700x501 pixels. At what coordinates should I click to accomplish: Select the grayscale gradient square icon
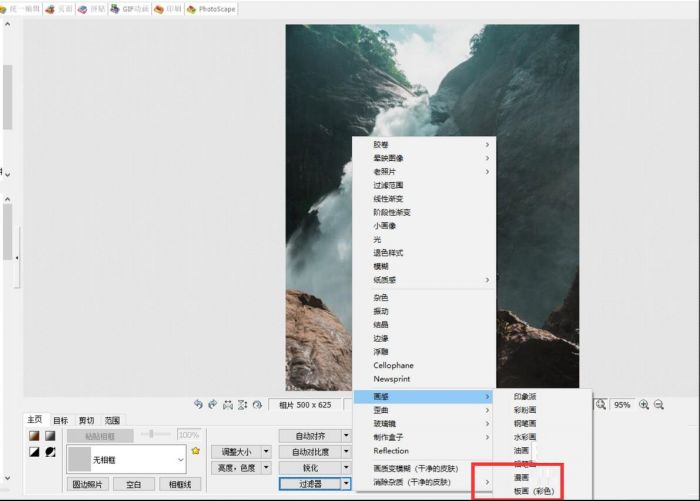coord(50,436)
